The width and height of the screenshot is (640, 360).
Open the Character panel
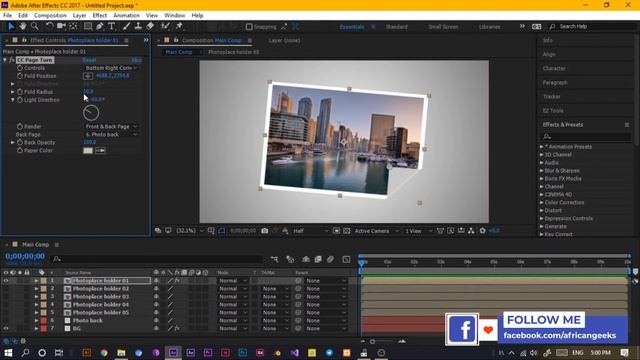tap(554, 69)
